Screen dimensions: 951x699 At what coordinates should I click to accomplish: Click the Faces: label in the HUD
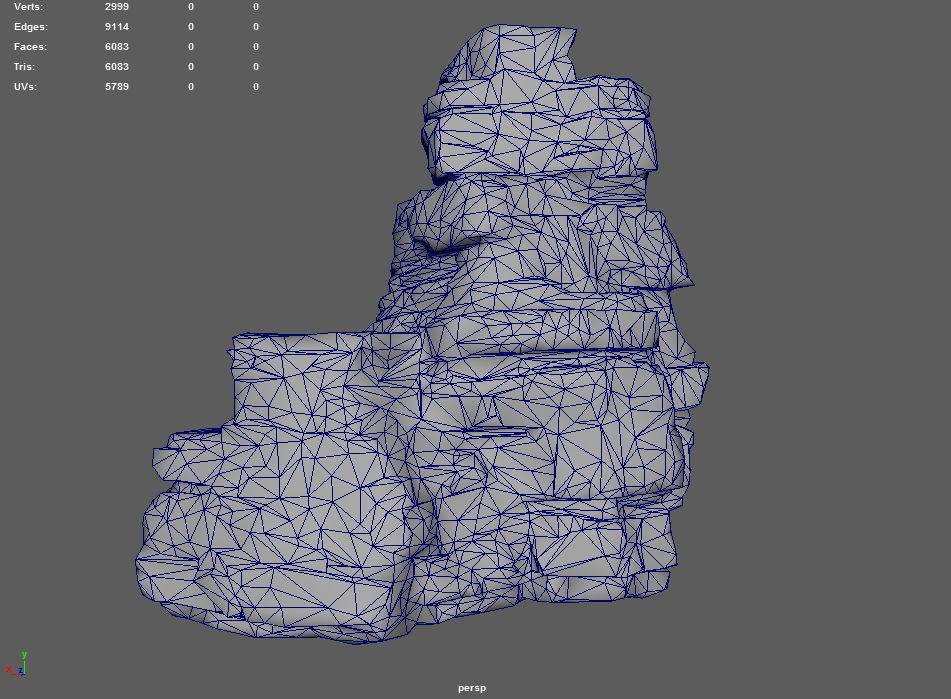click(x=30, y=47)
